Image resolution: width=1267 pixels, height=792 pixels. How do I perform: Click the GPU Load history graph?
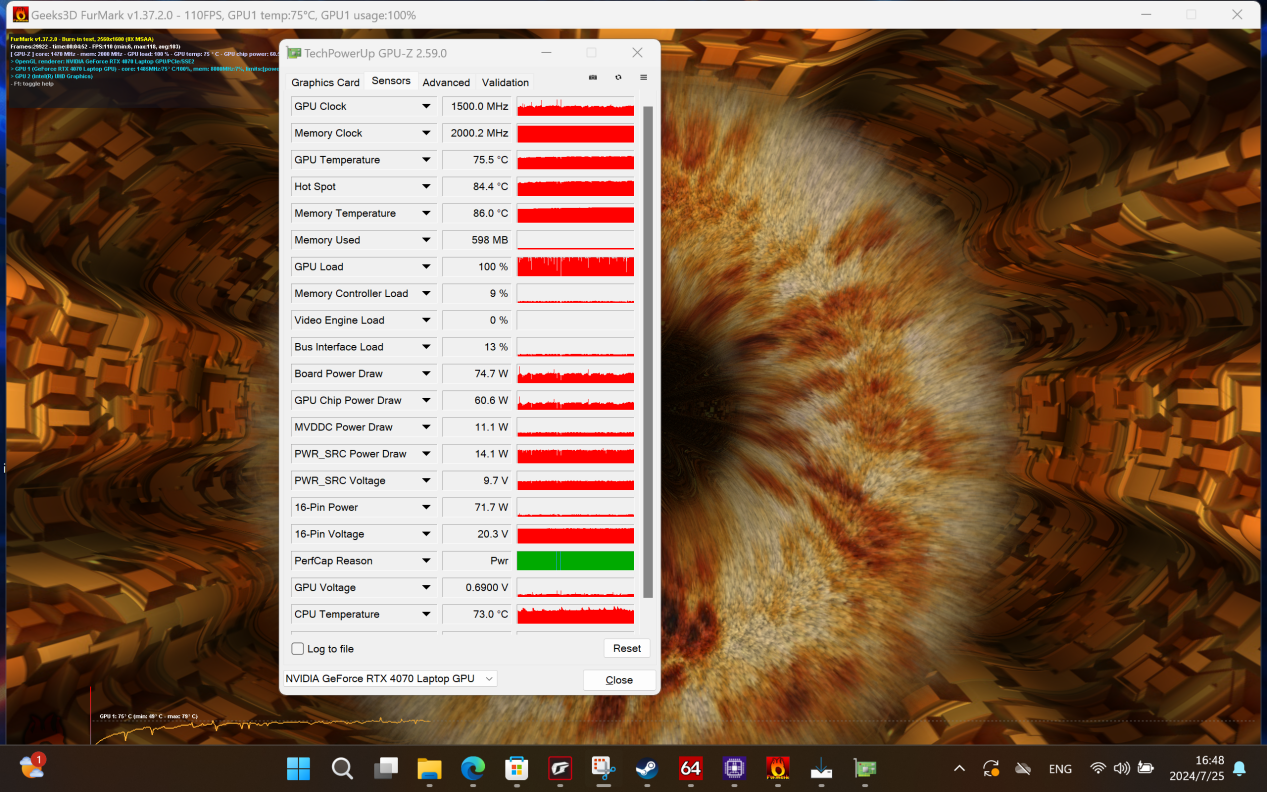tap(575, 267)
